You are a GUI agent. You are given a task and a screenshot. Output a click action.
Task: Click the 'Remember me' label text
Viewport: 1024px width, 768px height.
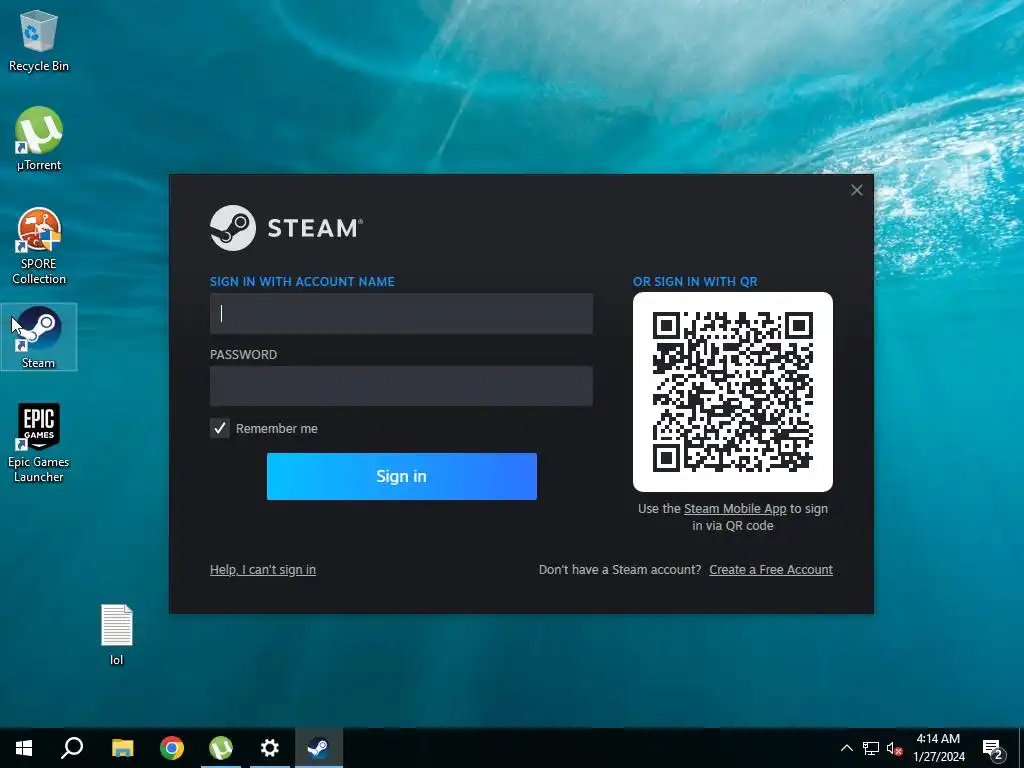276,428
